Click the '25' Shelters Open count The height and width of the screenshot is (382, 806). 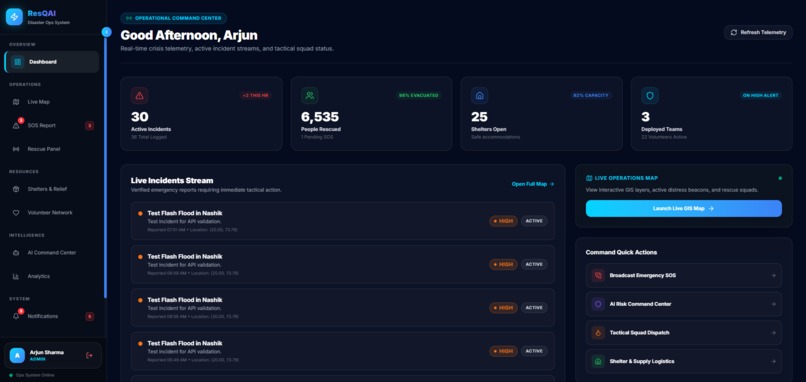pyautogui.click(x=479, y=117)
